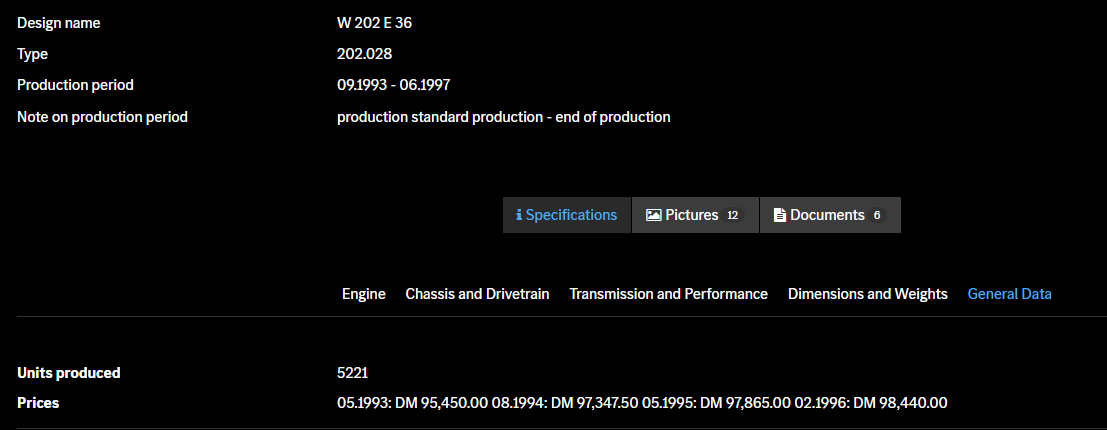
Task: Click the image icon on Pictures tab
Action: click(654, 215)
